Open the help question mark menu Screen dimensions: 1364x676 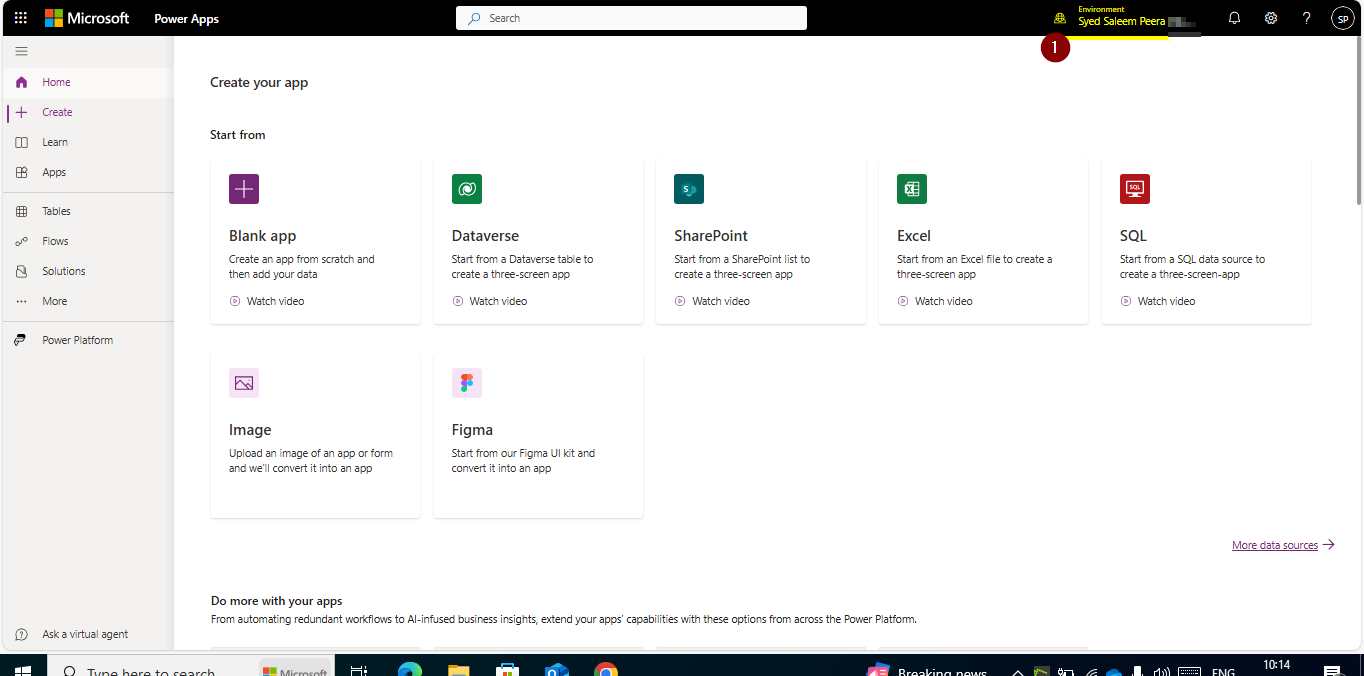(1306, 18)
